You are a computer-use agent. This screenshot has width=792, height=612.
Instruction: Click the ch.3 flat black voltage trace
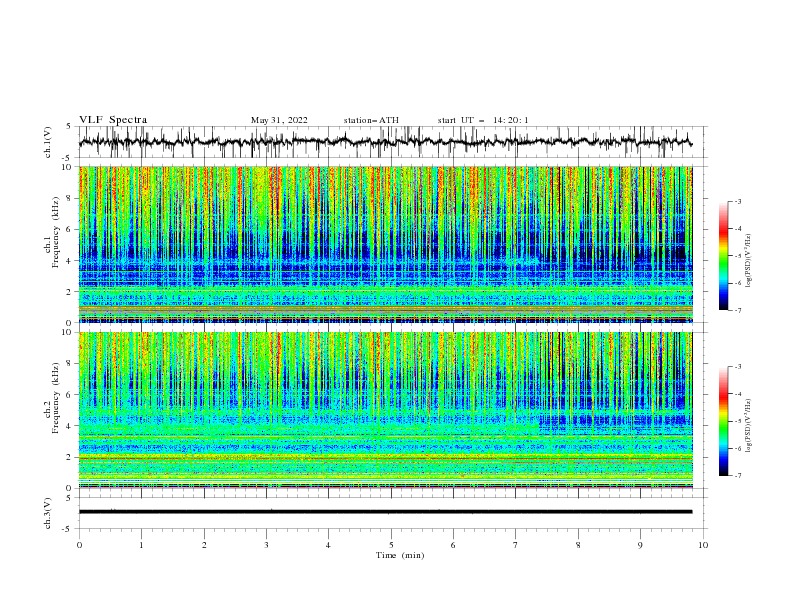pyautogui.click(x=385, y=512)
